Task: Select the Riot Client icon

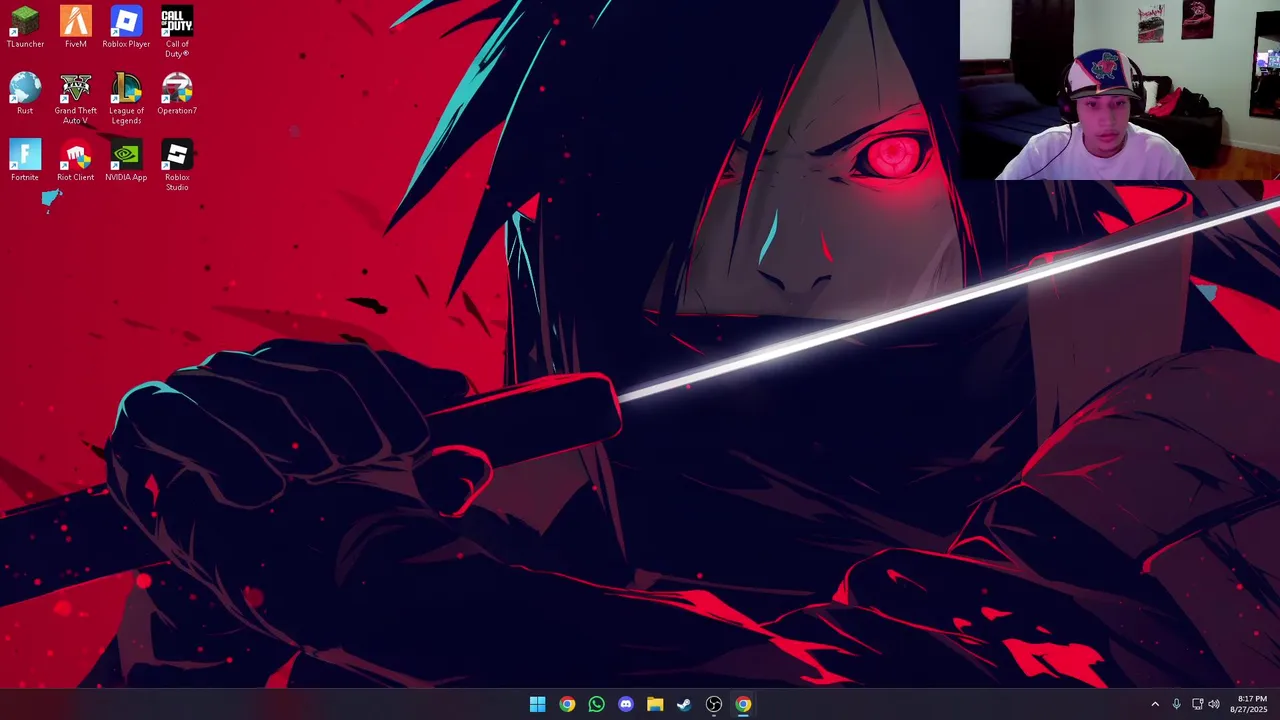Action: coord(76,161)
